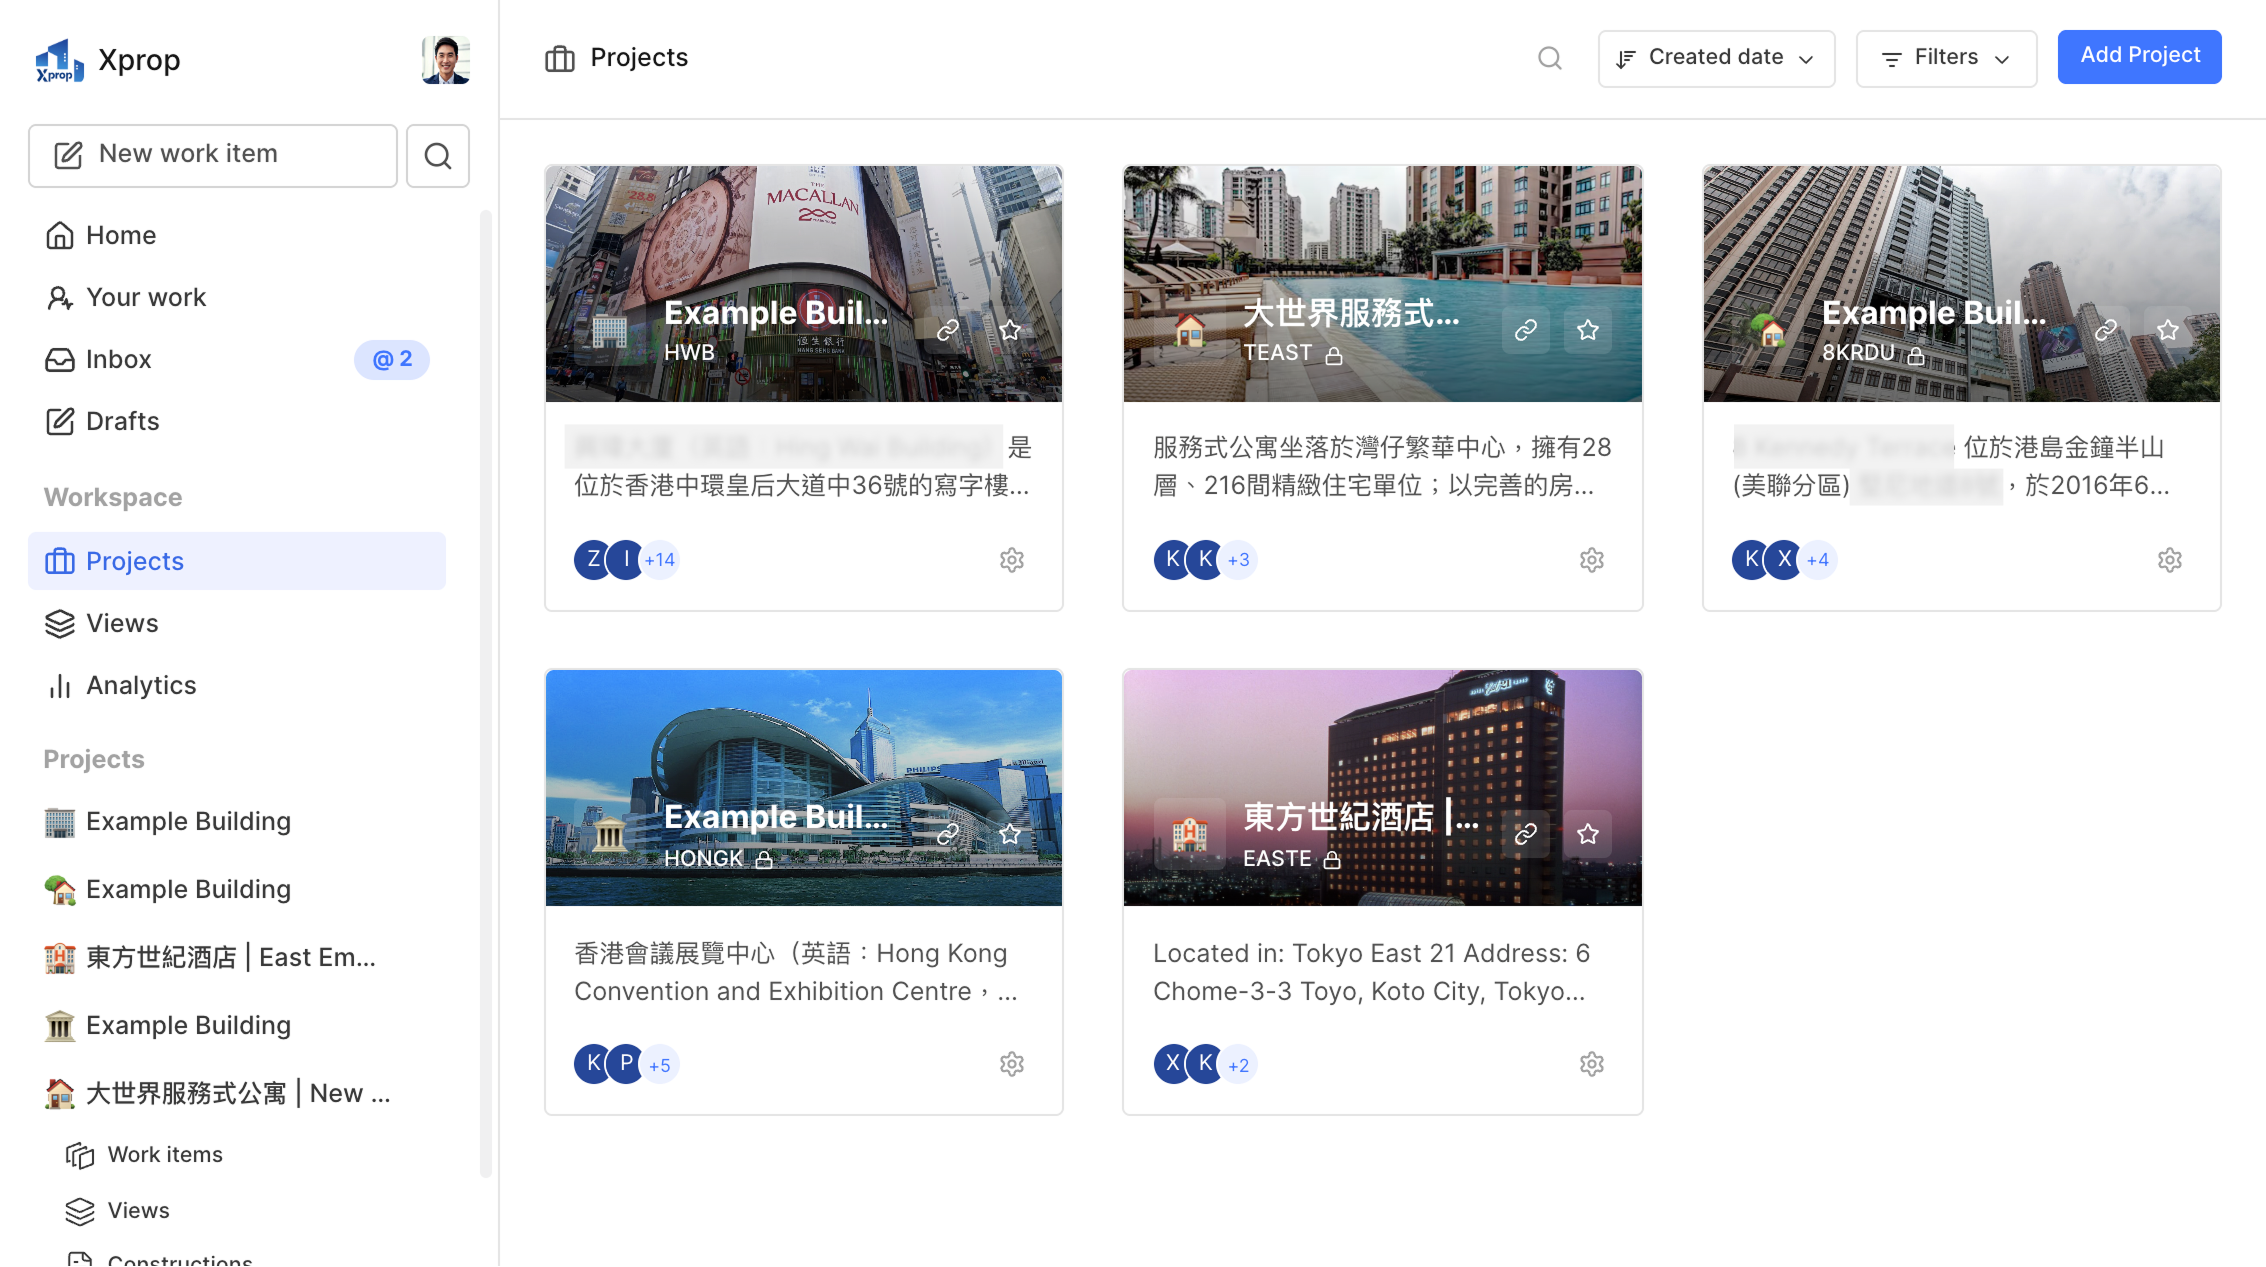Star the HWB project card
2266x1267 pixels.
click(1010, 330)
